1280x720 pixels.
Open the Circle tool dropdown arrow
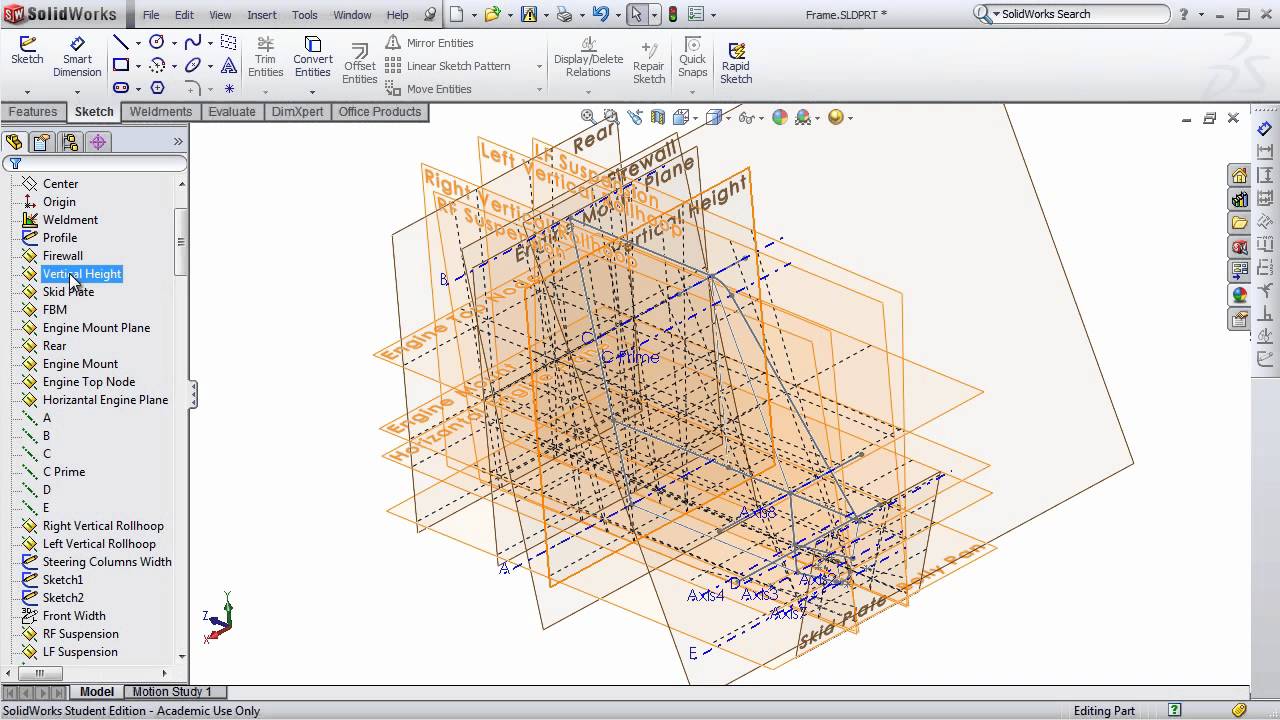click(x=173, y=43)
